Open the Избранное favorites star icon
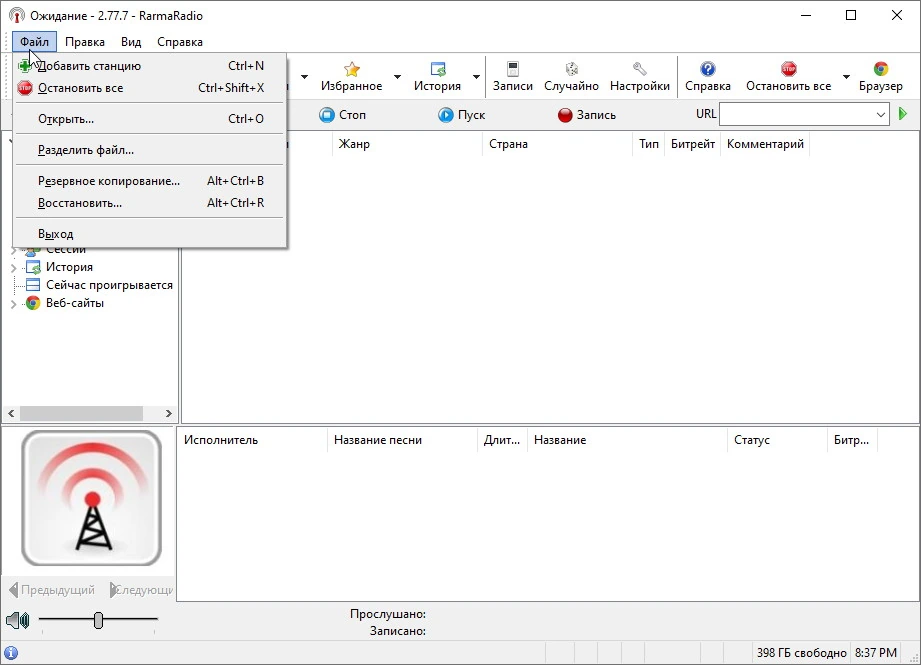921x665 pixels. tap(351, 69)
